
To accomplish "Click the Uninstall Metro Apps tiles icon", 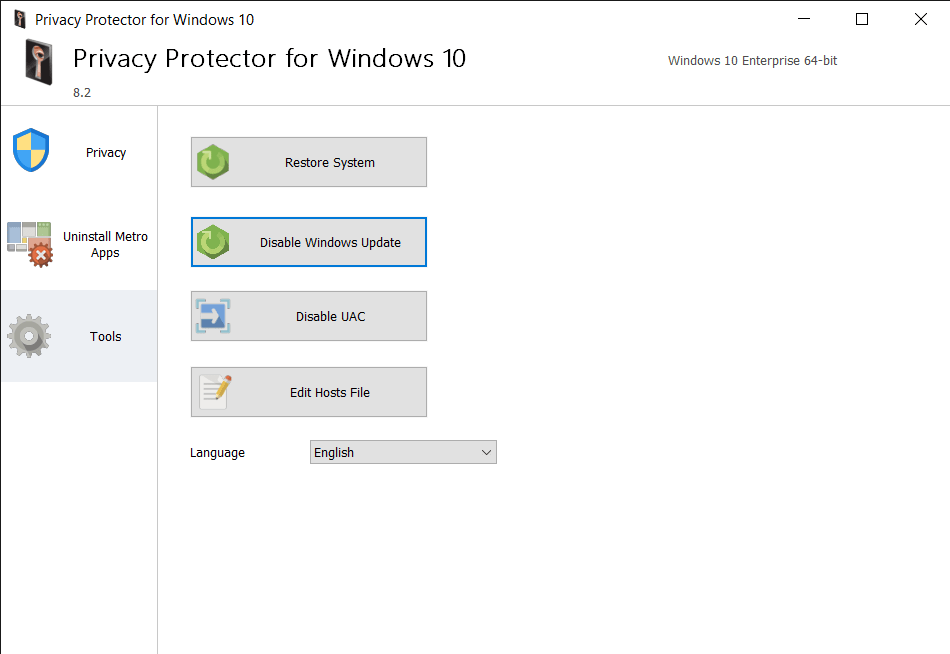I will (x=30, y=244).
